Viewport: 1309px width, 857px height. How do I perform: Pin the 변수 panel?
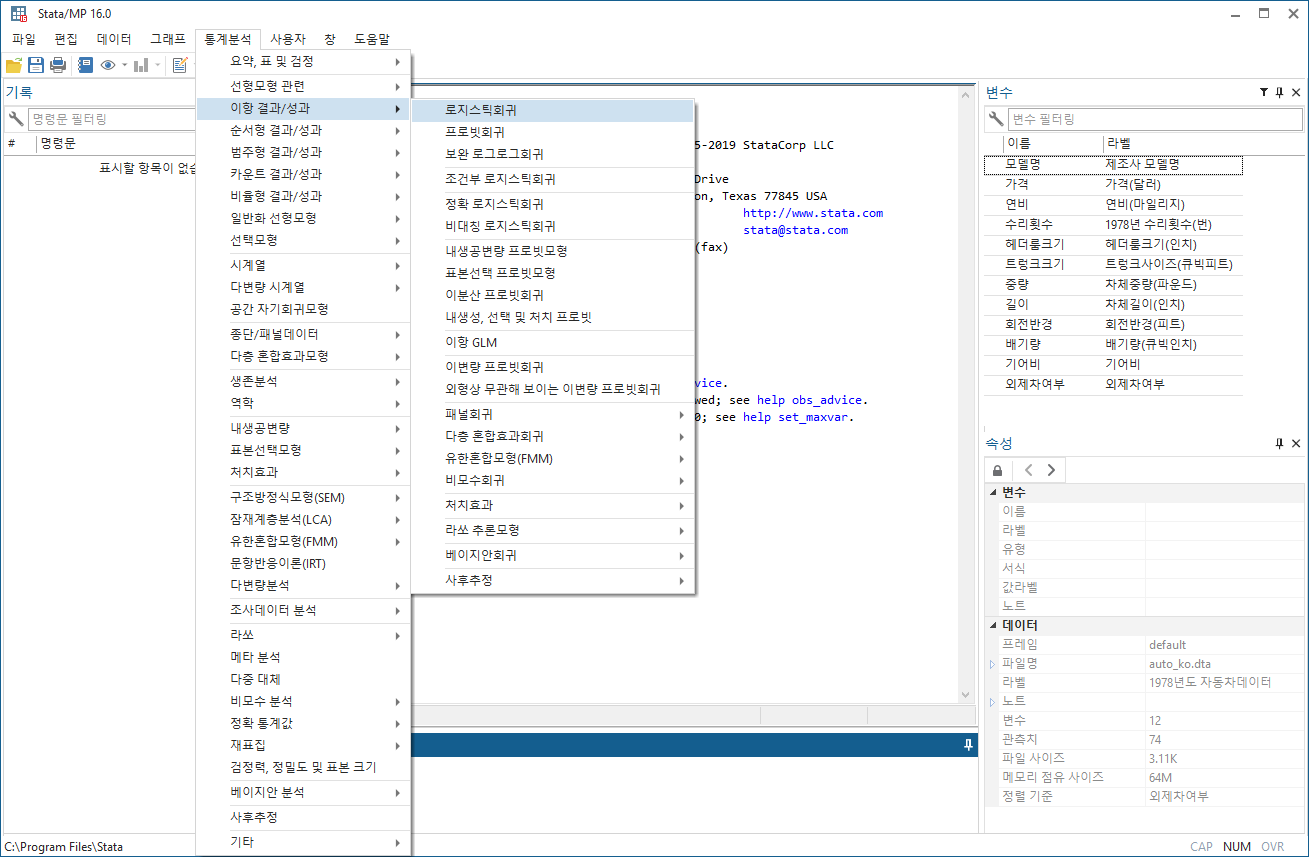point(1279,92)
